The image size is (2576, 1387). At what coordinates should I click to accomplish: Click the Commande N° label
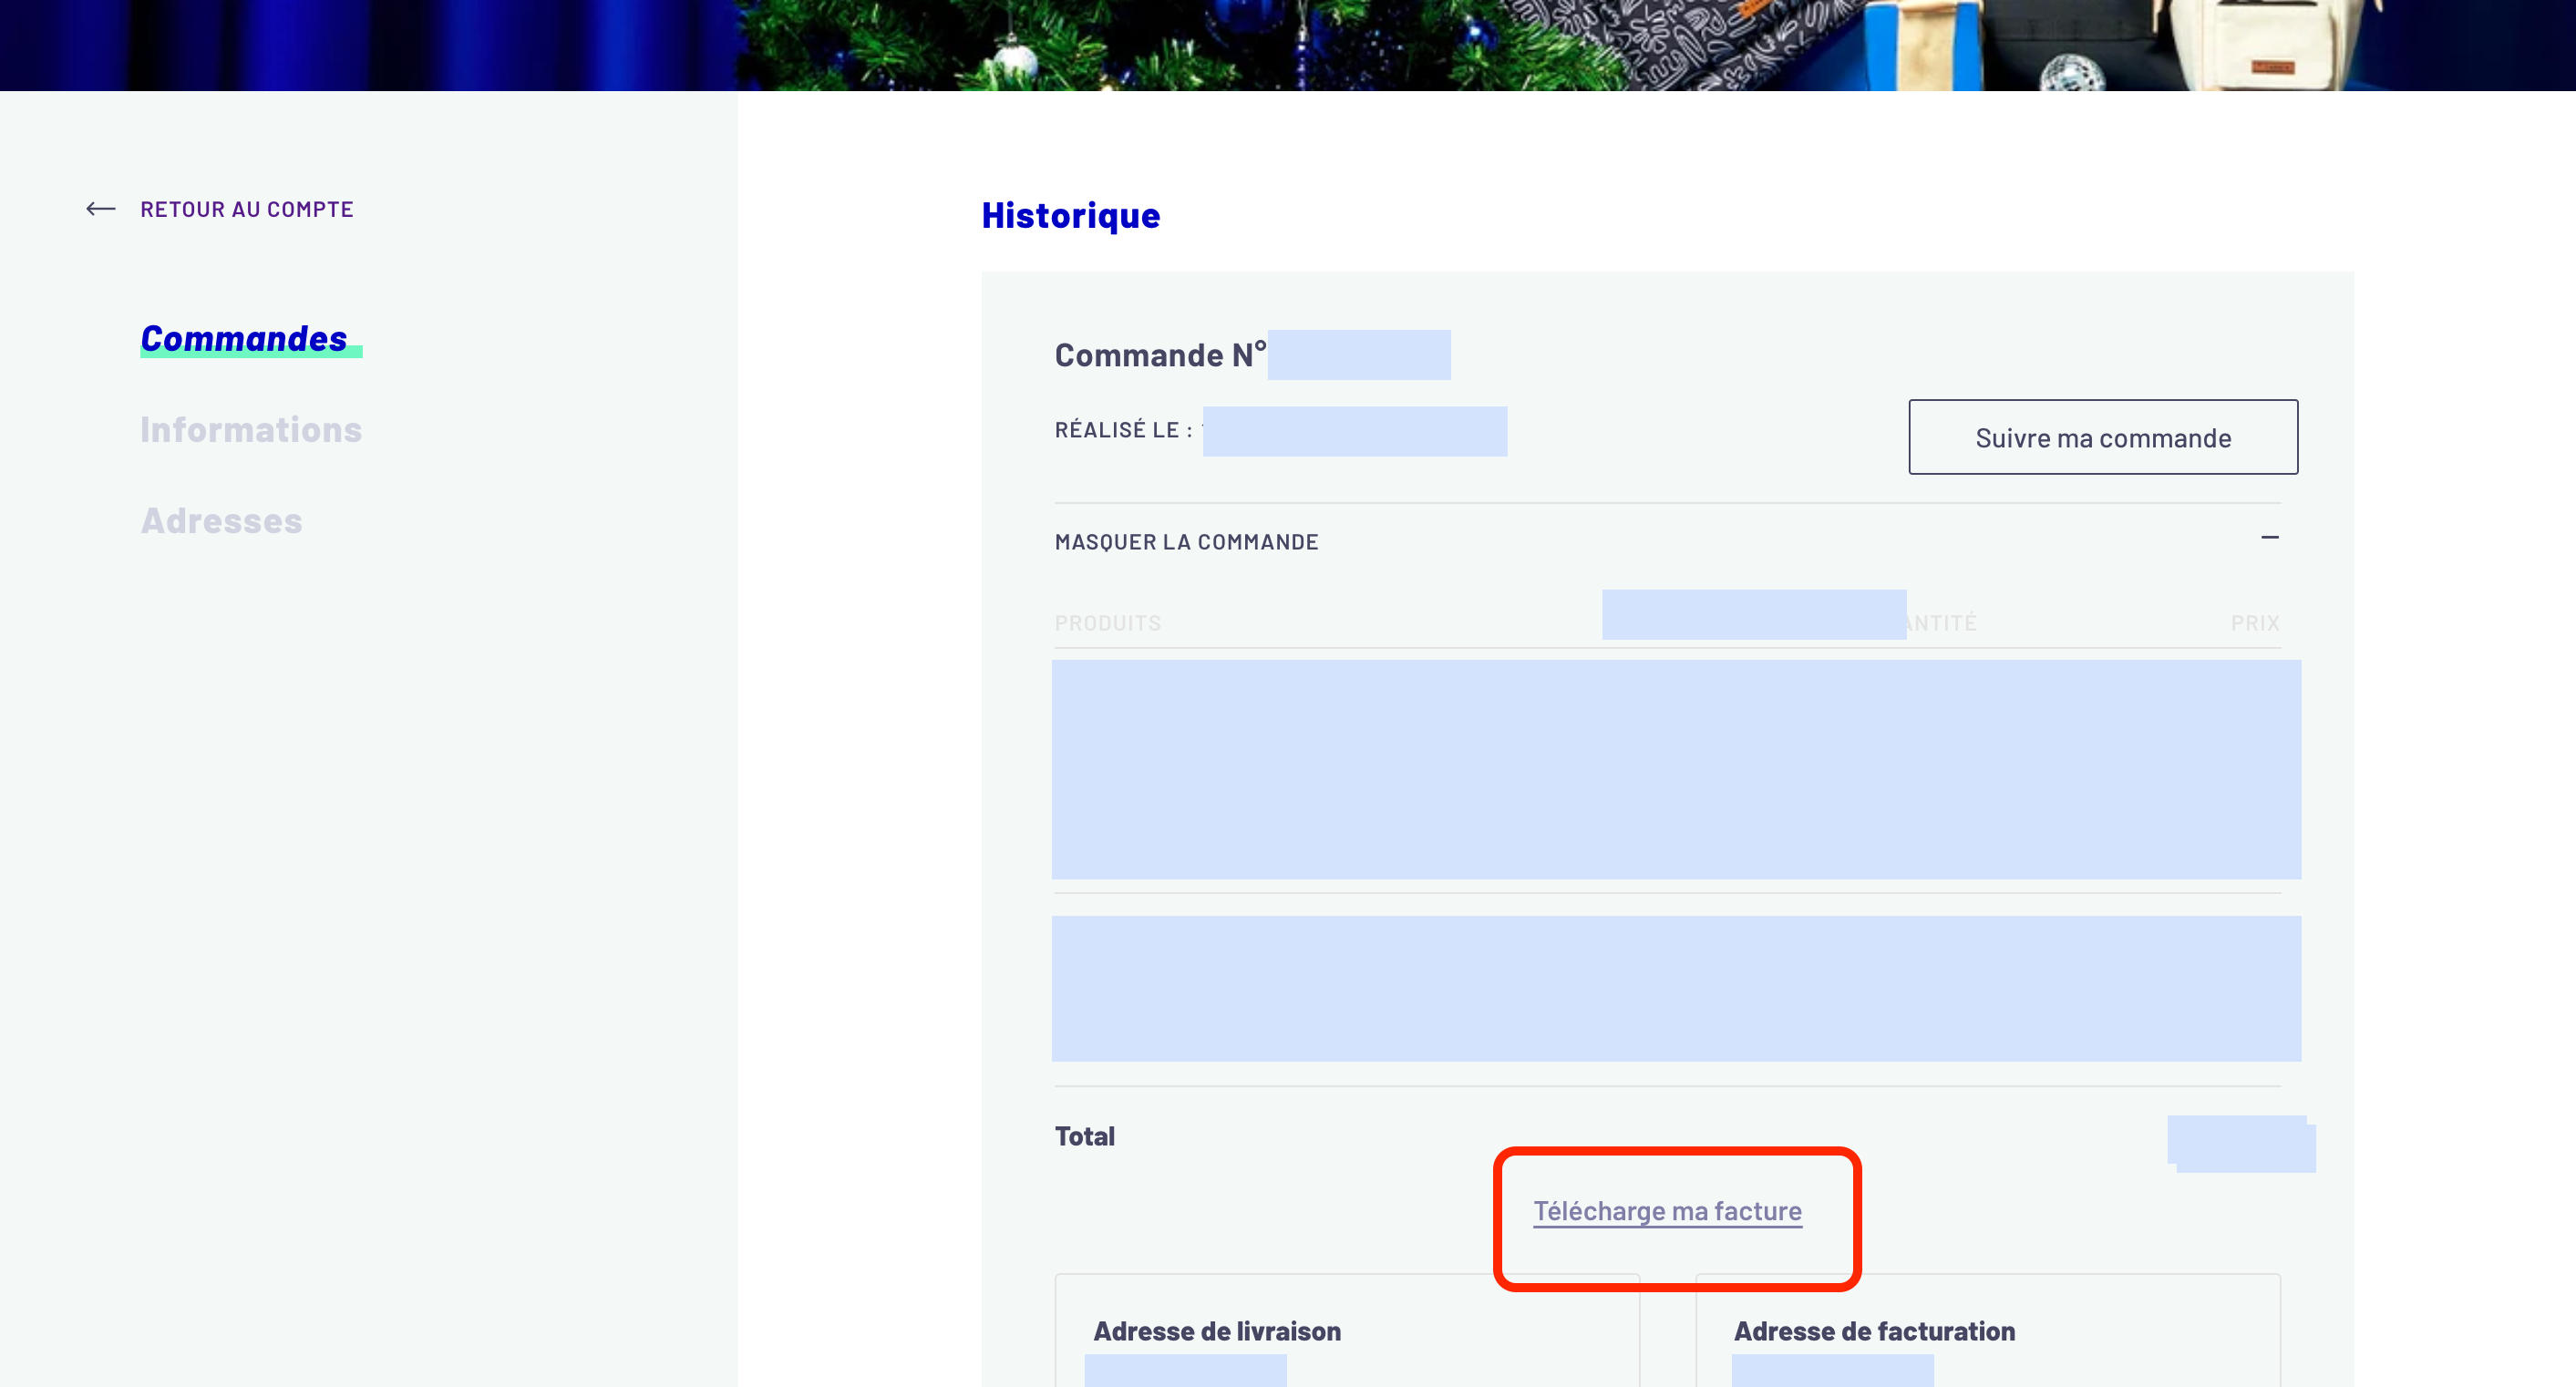coord(1160,355)
